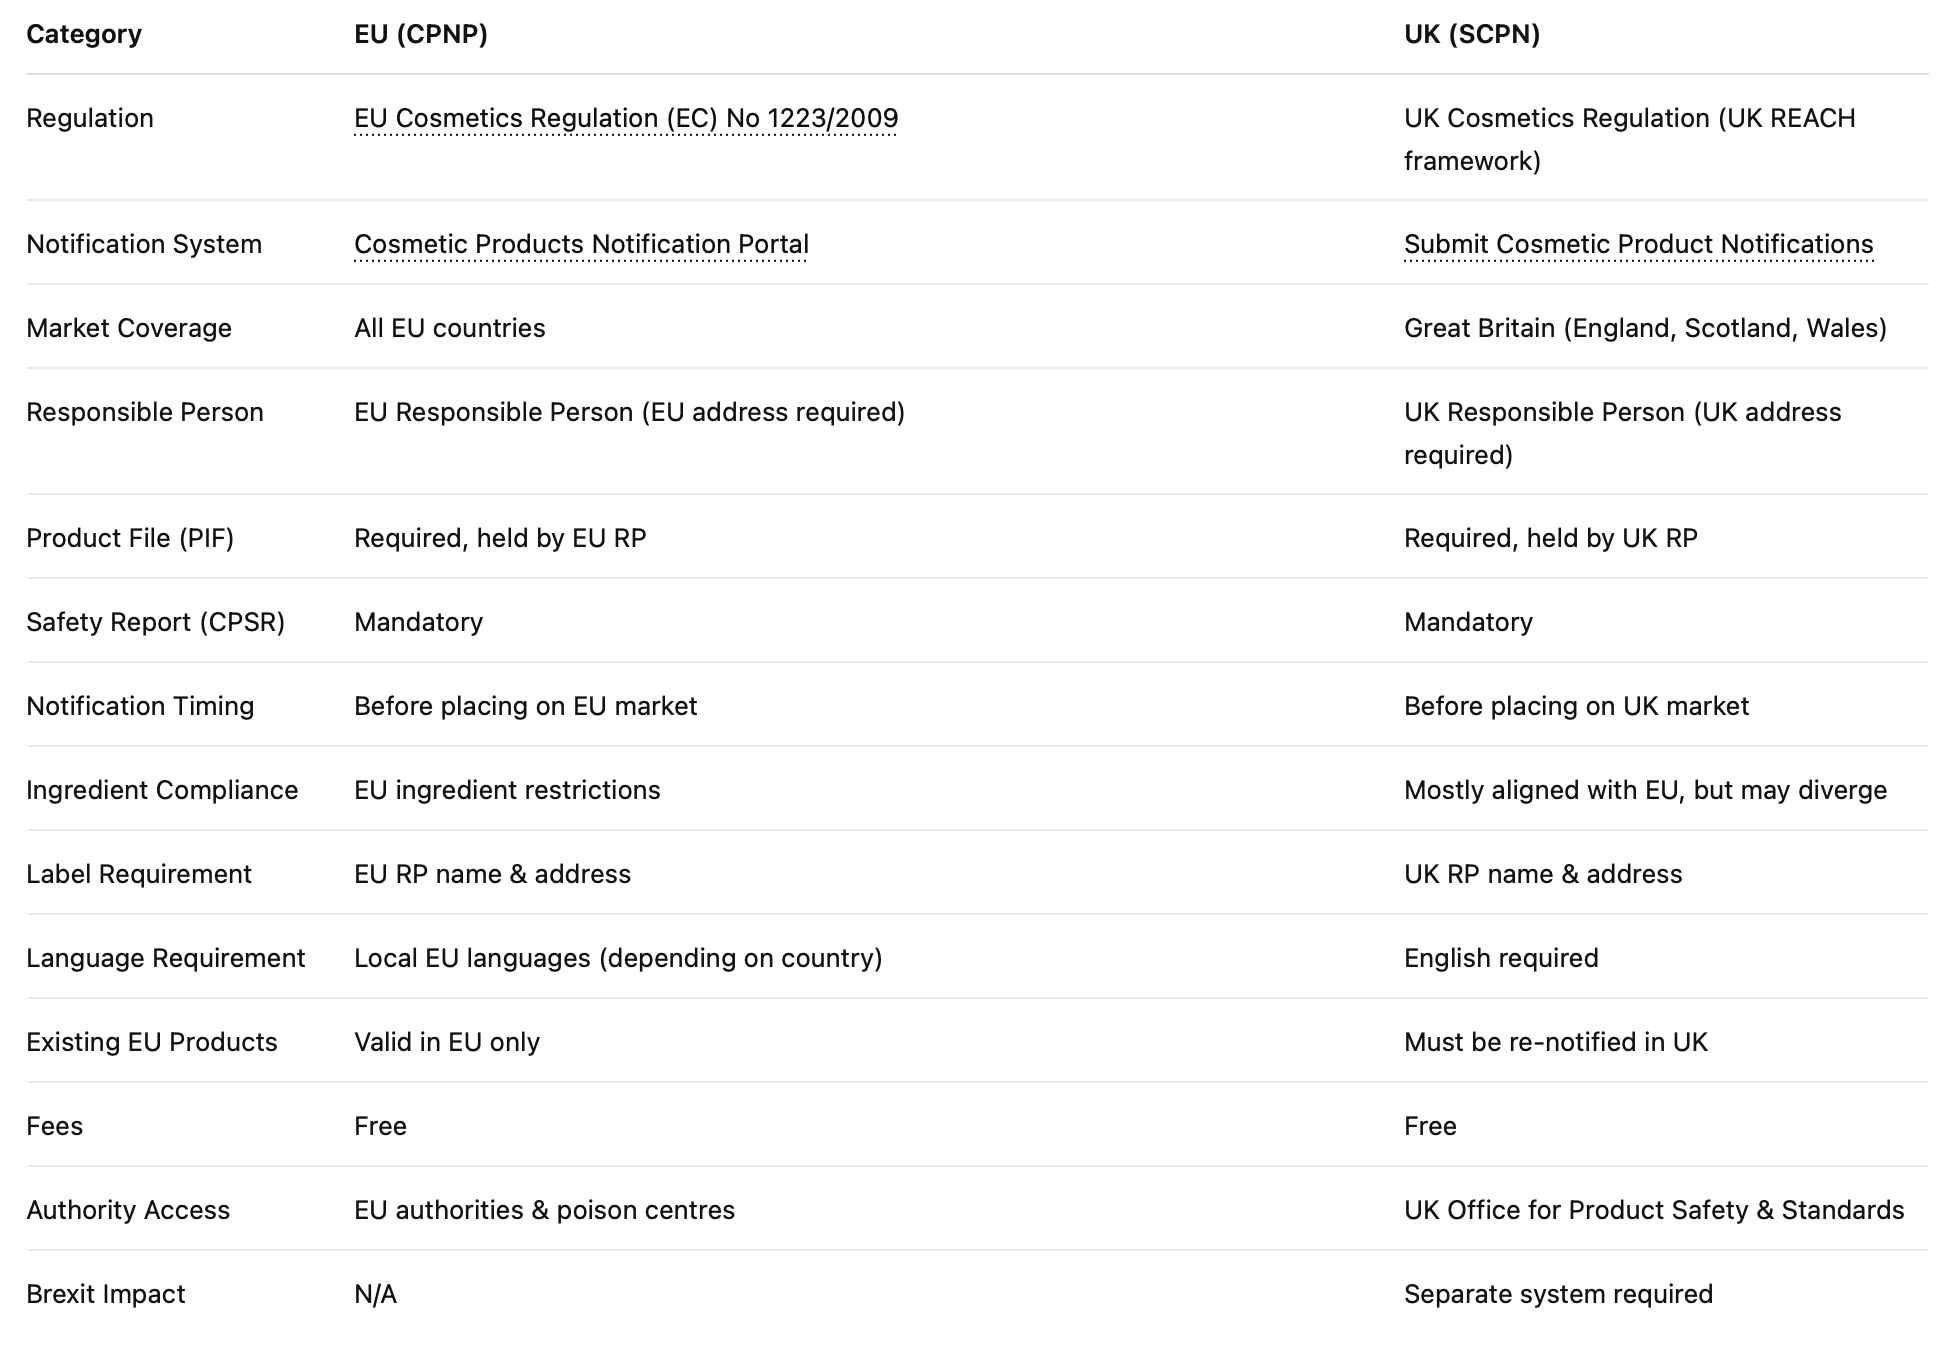Screen dimensions: 1954x1348
Task: Click the Market Coverage row label
Action: (129, 328)
